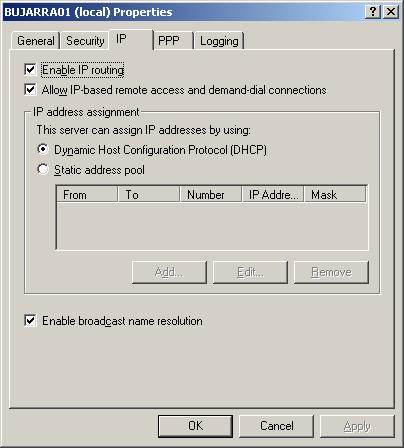Viewport: 404px width, 448px height.
Task: Open the Logging tab
Action: point(219,41)
